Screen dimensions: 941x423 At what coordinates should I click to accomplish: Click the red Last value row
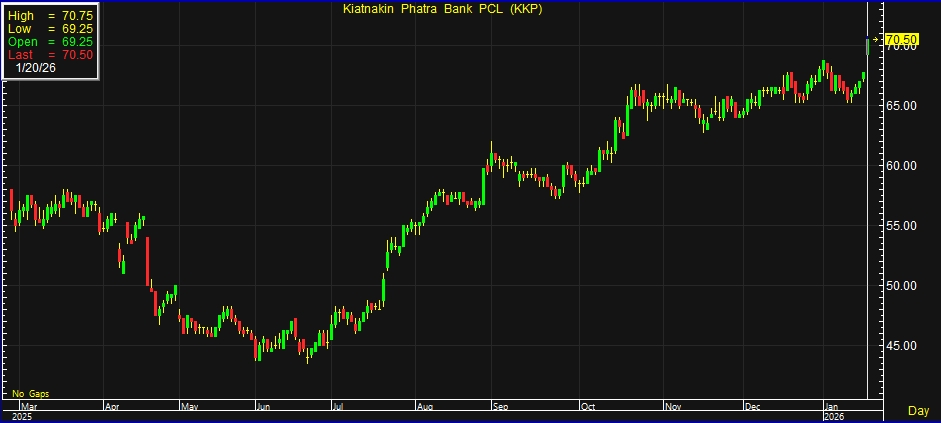click(50, 55)
